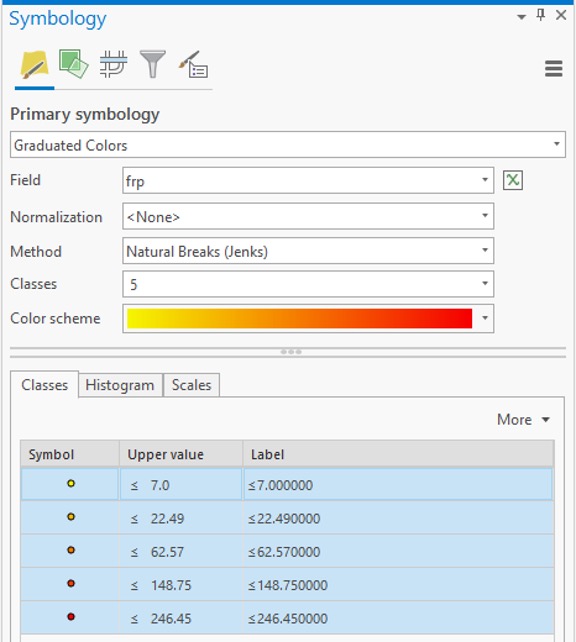Open the Method dropdown Natural Breaks (Jenks)

[308, 251]
